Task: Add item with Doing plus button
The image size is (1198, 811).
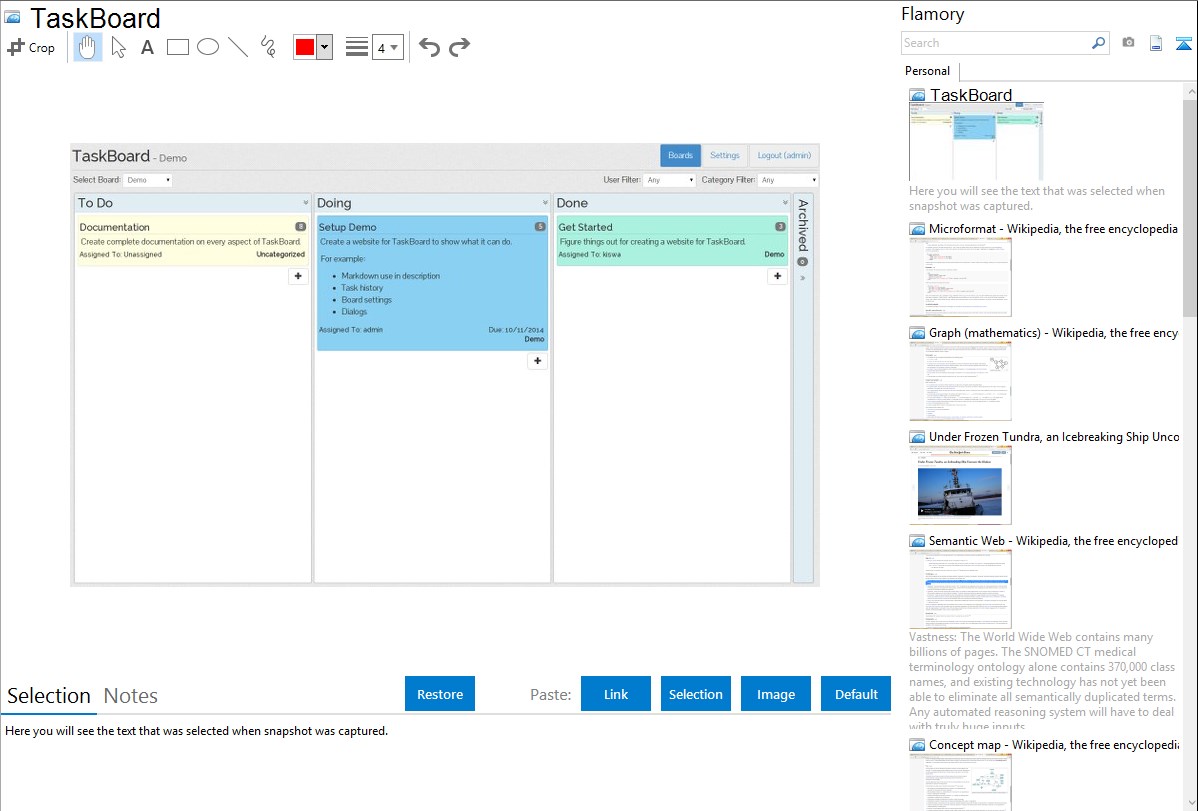Action: (537, 361)
